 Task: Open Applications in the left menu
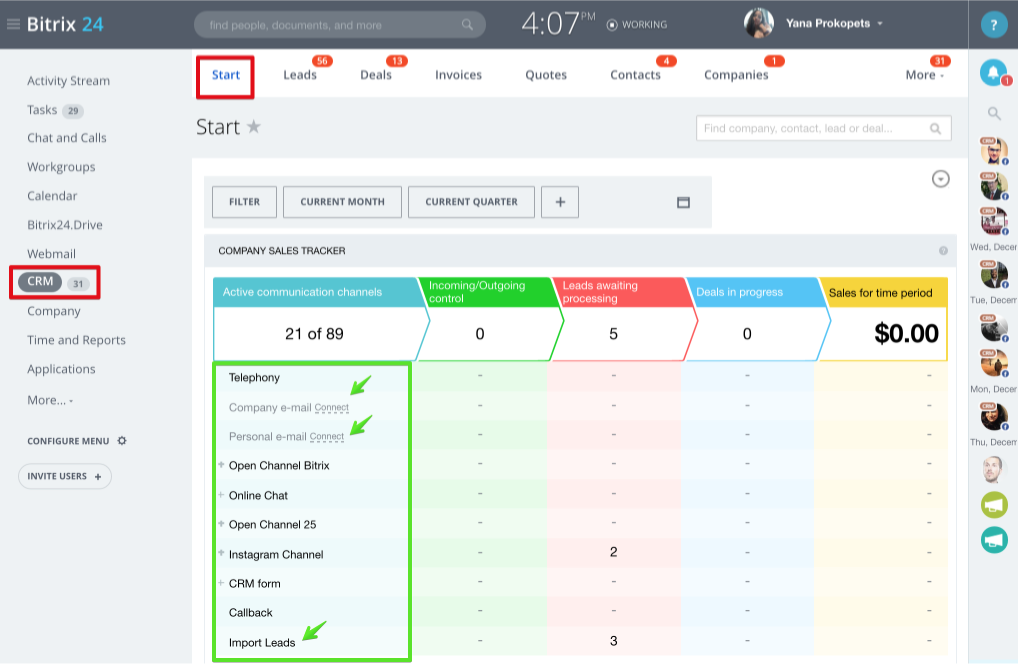point(61,369)
